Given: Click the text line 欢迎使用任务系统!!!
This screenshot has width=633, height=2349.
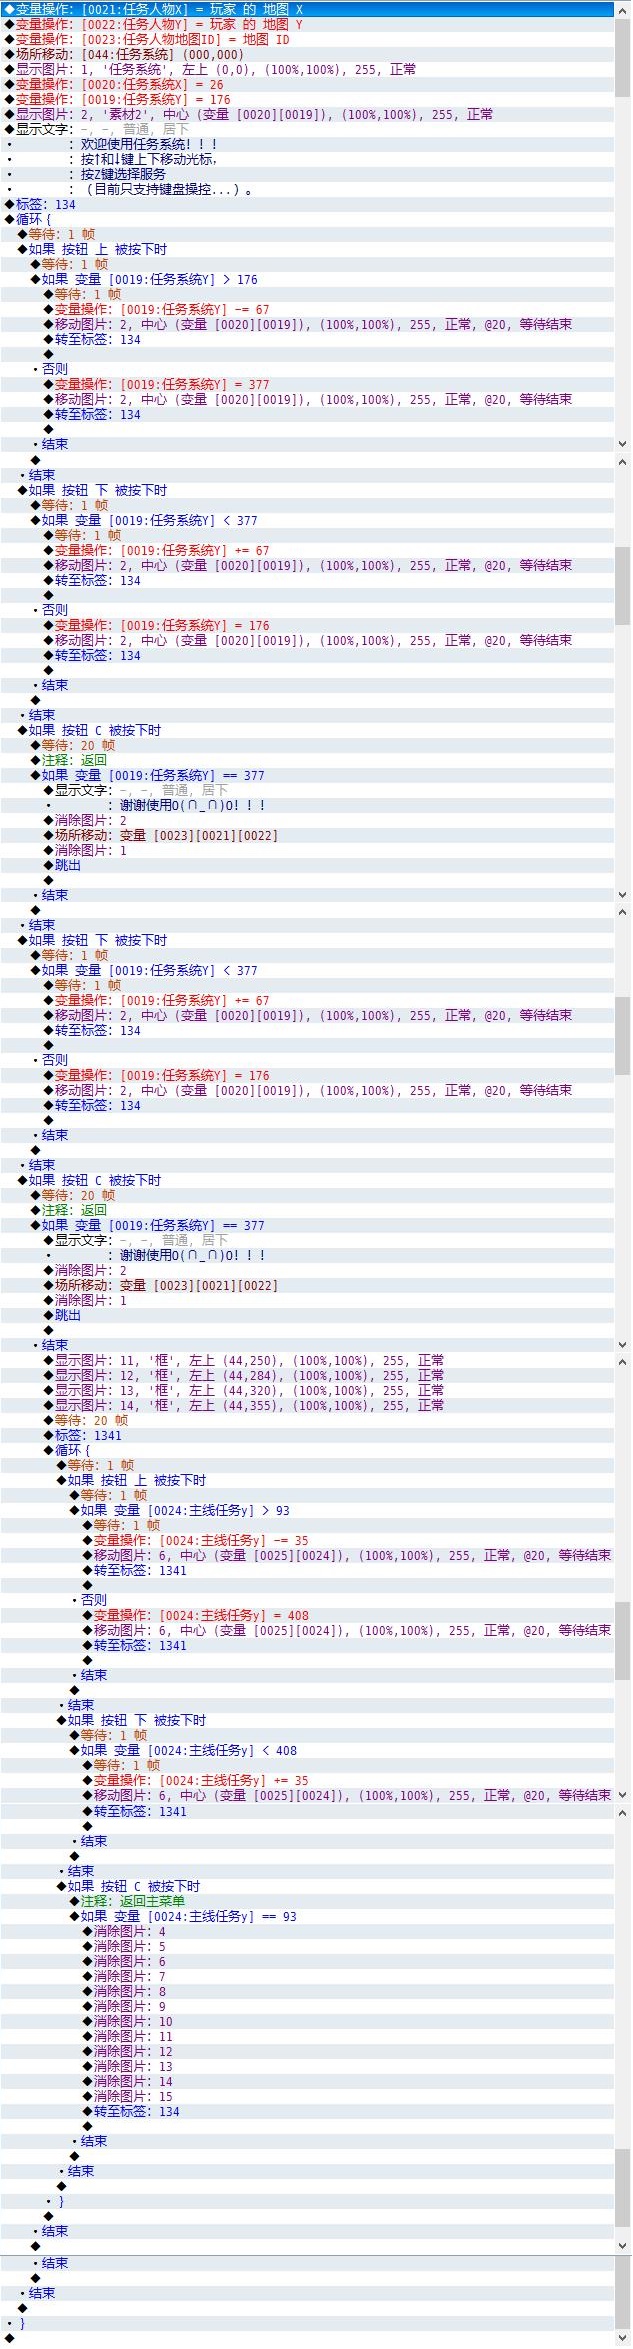Looking at the screenshot, I should pyautogui.click(x=149, y=144).
